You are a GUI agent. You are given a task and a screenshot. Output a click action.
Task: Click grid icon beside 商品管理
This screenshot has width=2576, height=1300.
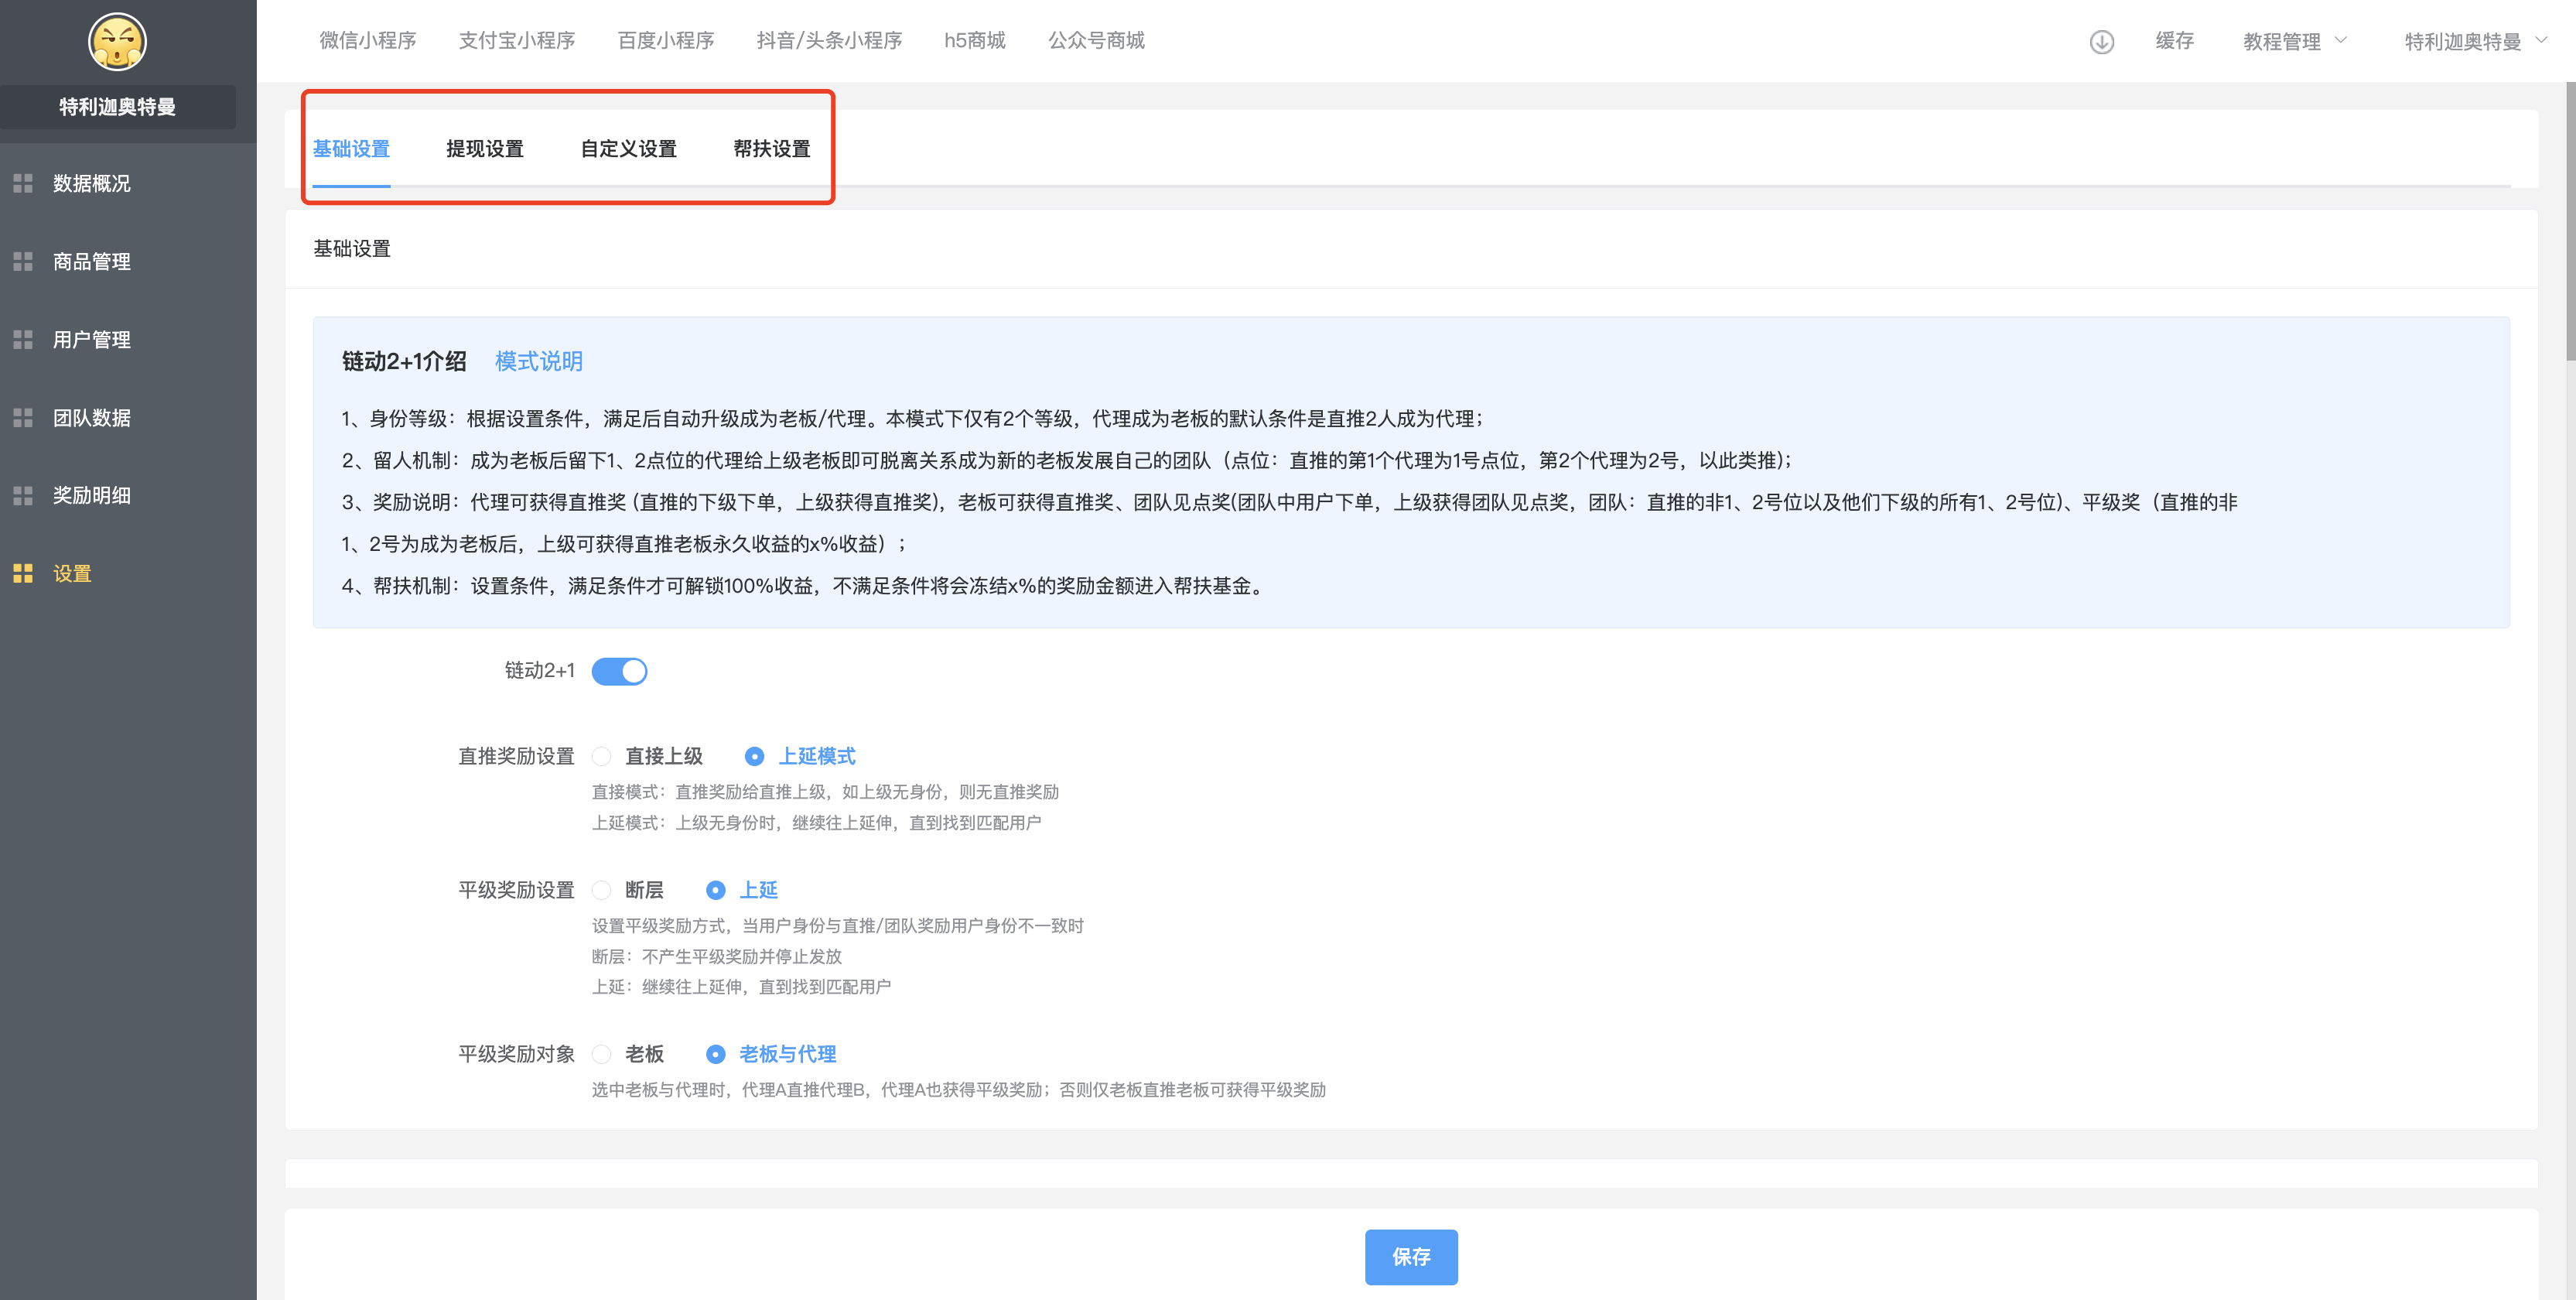23,261
